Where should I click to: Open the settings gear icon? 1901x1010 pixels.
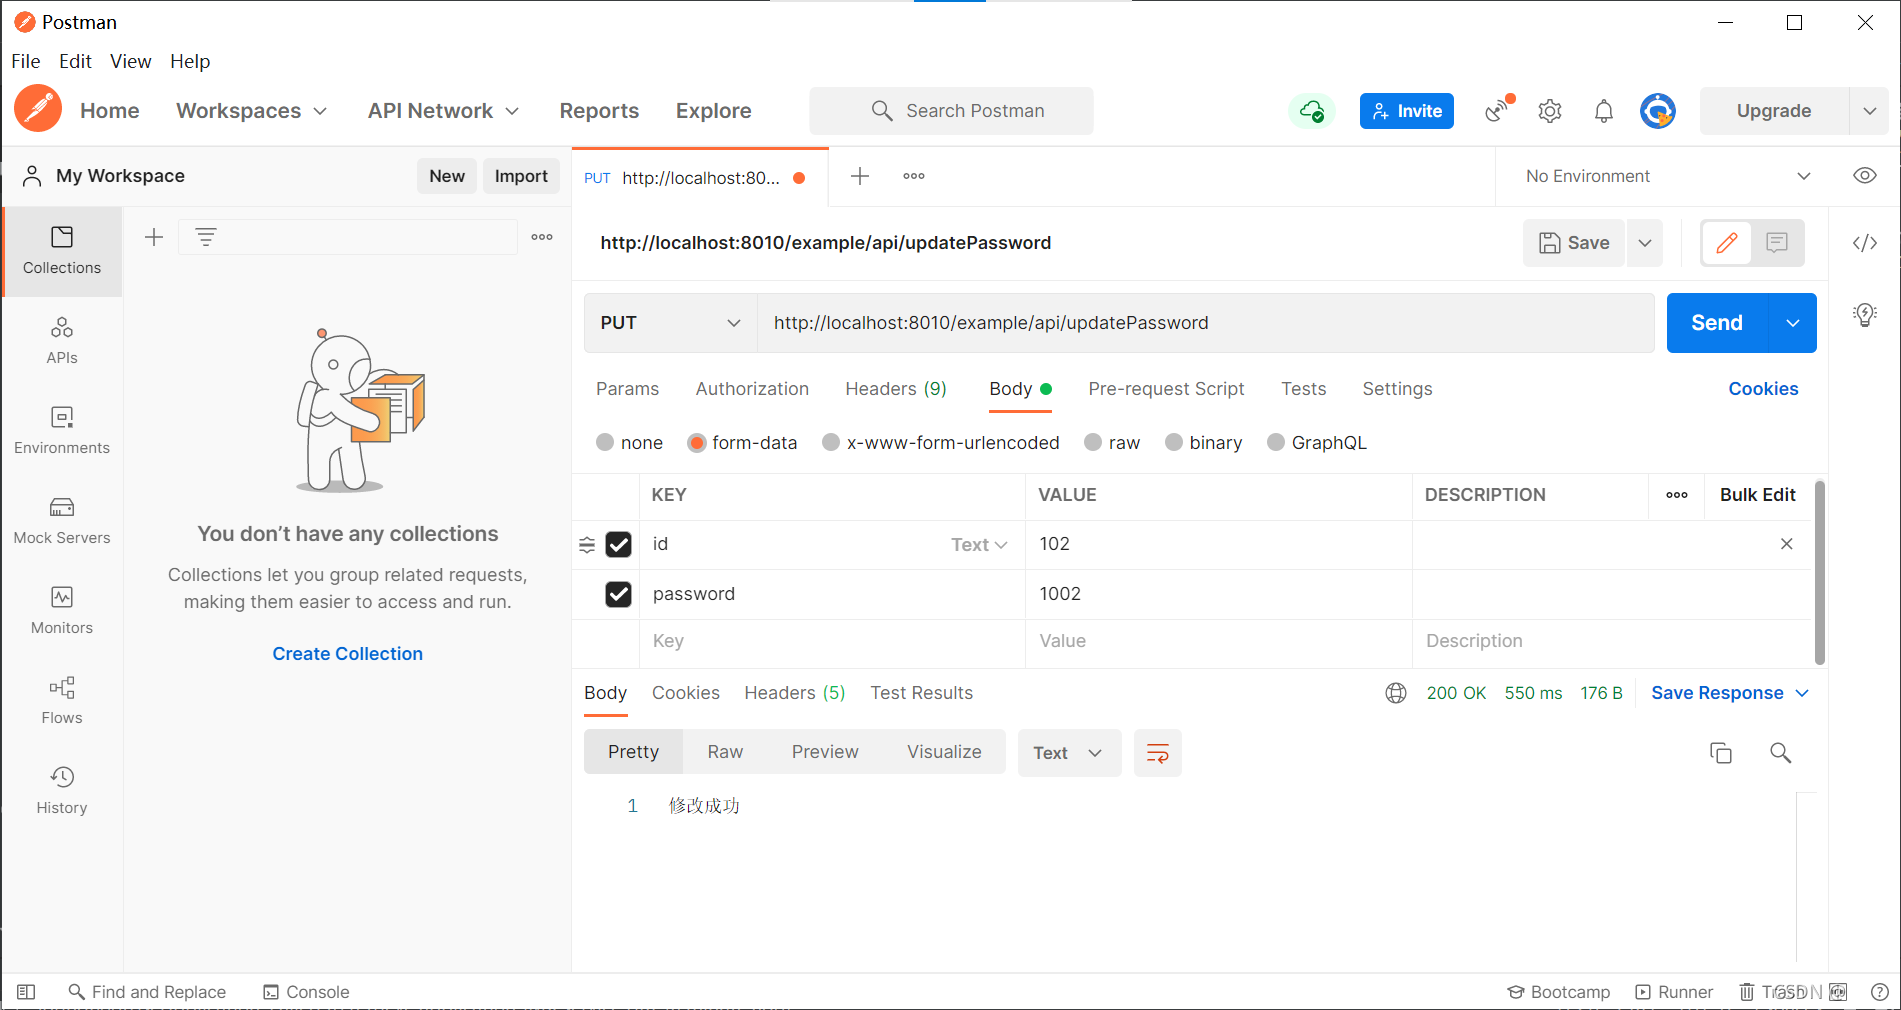[x=1550, y=111]
